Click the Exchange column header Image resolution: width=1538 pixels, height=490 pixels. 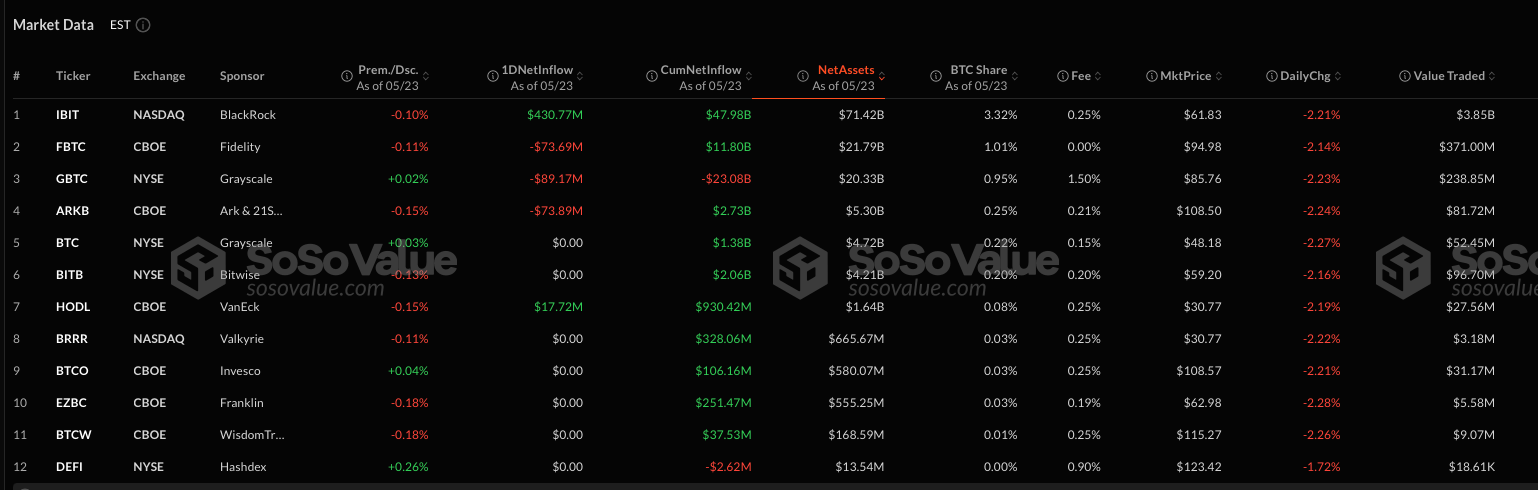pos(159,76)
